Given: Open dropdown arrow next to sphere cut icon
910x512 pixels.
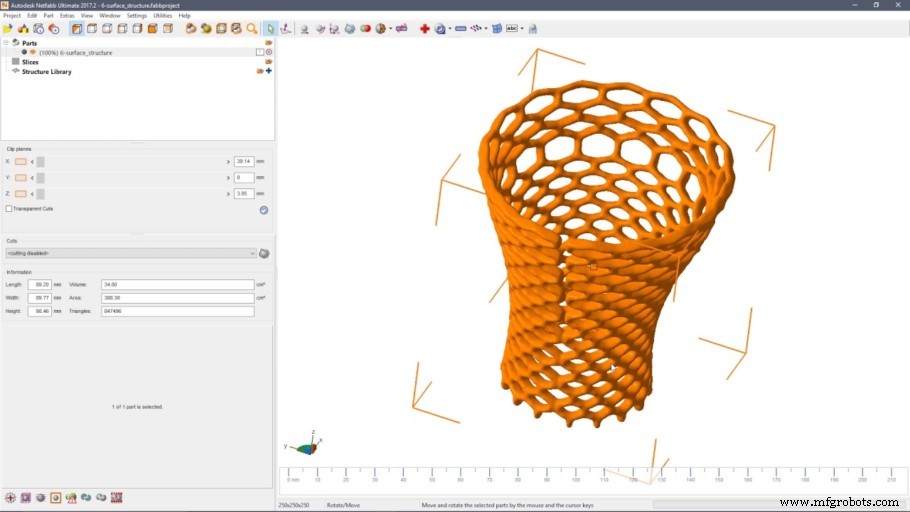Looking at the screenshot, I should 391,28.
